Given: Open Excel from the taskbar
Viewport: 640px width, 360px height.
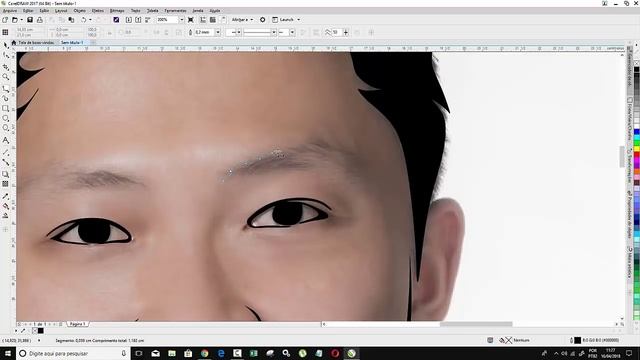Looking at the screenshot, I should click(x=253, y=353).
